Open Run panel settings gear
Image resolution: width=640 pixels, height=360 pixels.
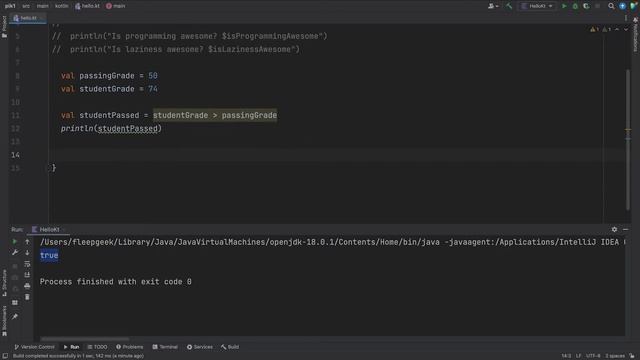[x=614, y=229]
